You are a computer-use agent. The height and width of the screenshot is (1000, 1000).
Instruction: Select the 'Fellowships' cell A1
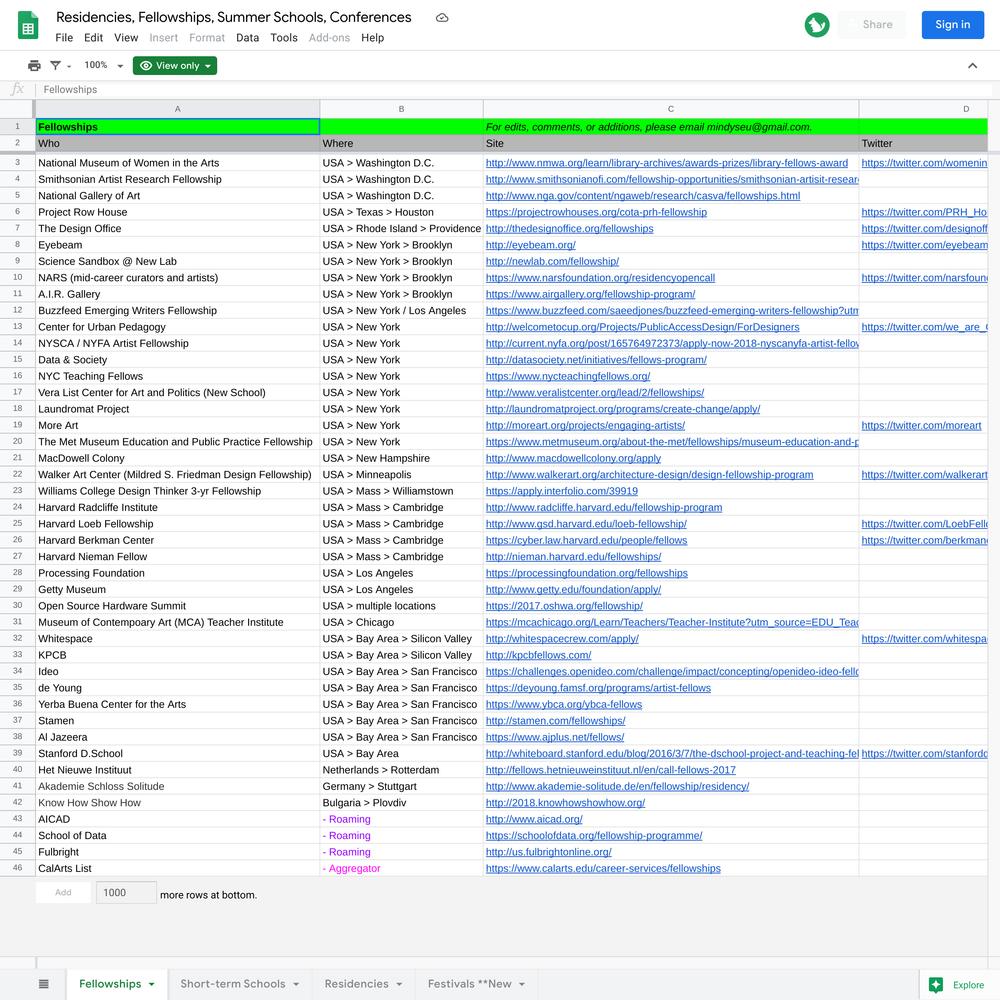tap(177, 127)
